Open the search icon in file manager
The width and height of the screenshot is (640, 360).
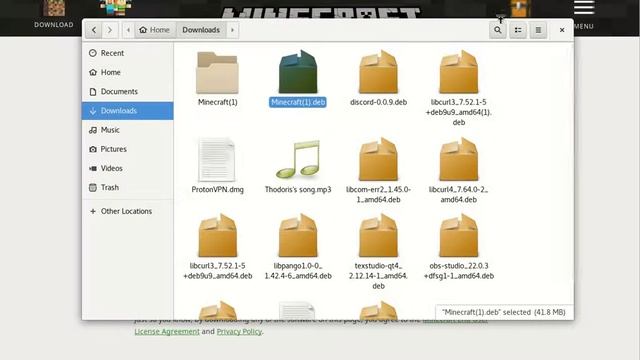(498, 30)
